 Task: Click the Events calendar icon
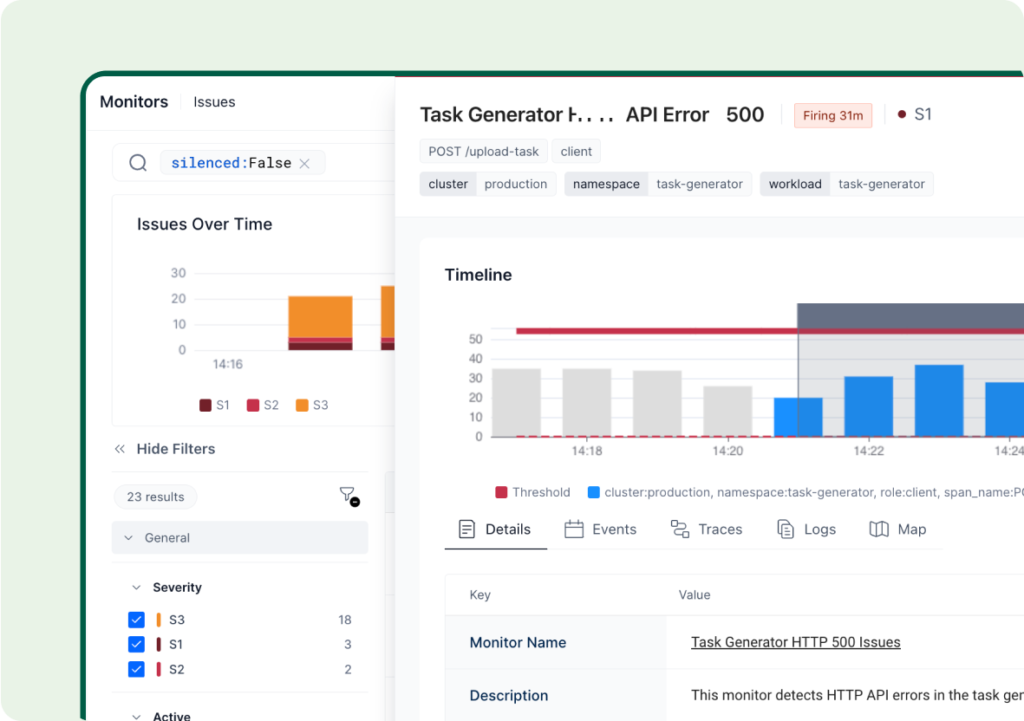[574, 529]
